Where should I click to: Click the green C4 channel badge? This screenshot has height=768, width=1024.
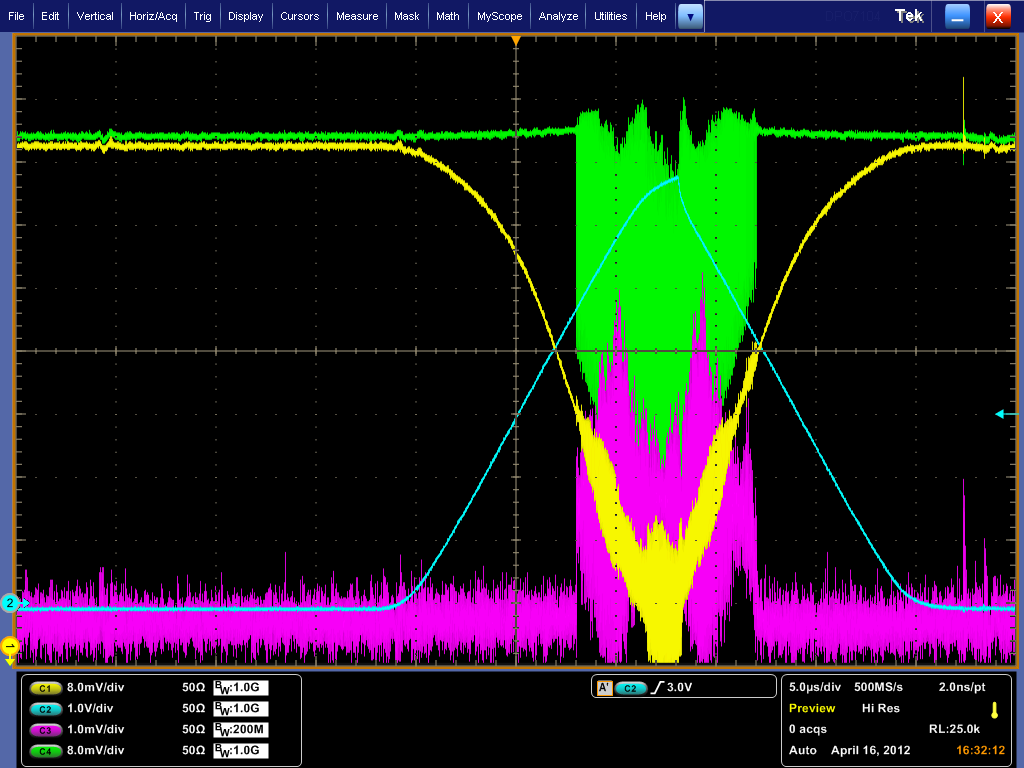tap(44, 750)
